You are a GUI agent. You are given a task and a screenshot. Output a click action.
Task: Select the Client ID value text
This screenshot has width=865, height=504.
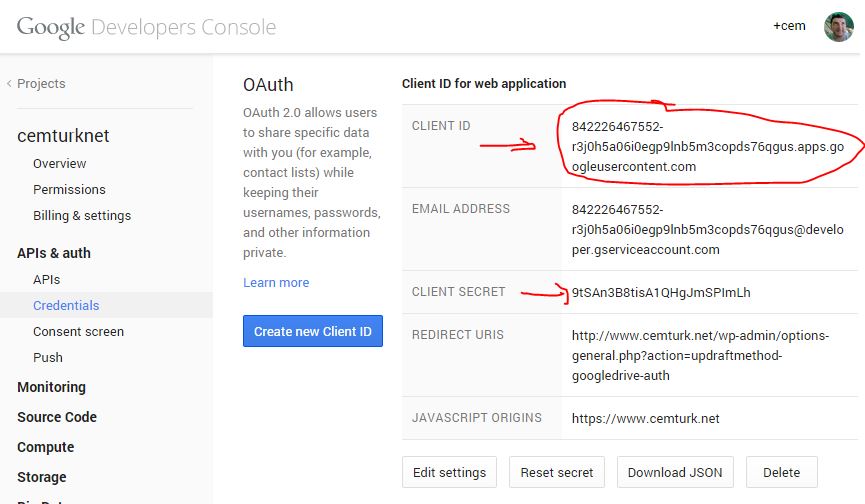[x=708, y=147]
